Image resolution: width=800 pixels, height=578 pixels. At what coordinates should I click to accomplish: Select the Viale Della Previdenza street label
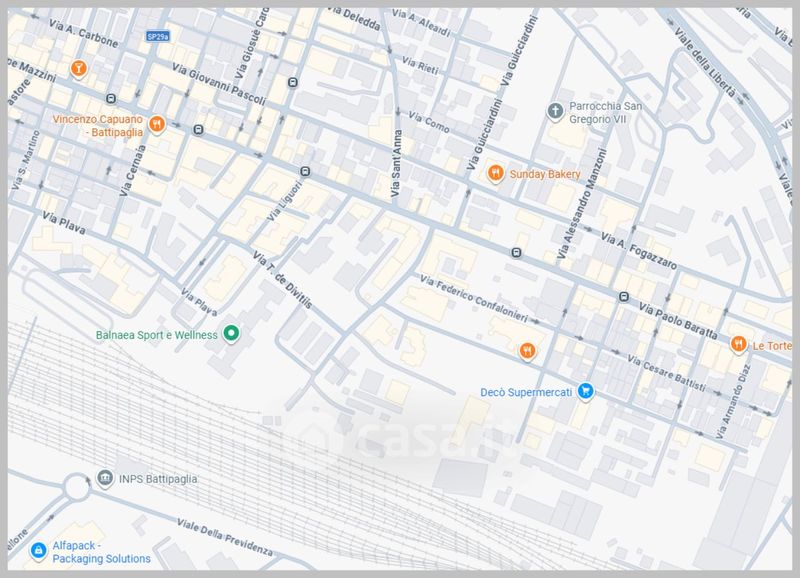(x=224, y=537)
